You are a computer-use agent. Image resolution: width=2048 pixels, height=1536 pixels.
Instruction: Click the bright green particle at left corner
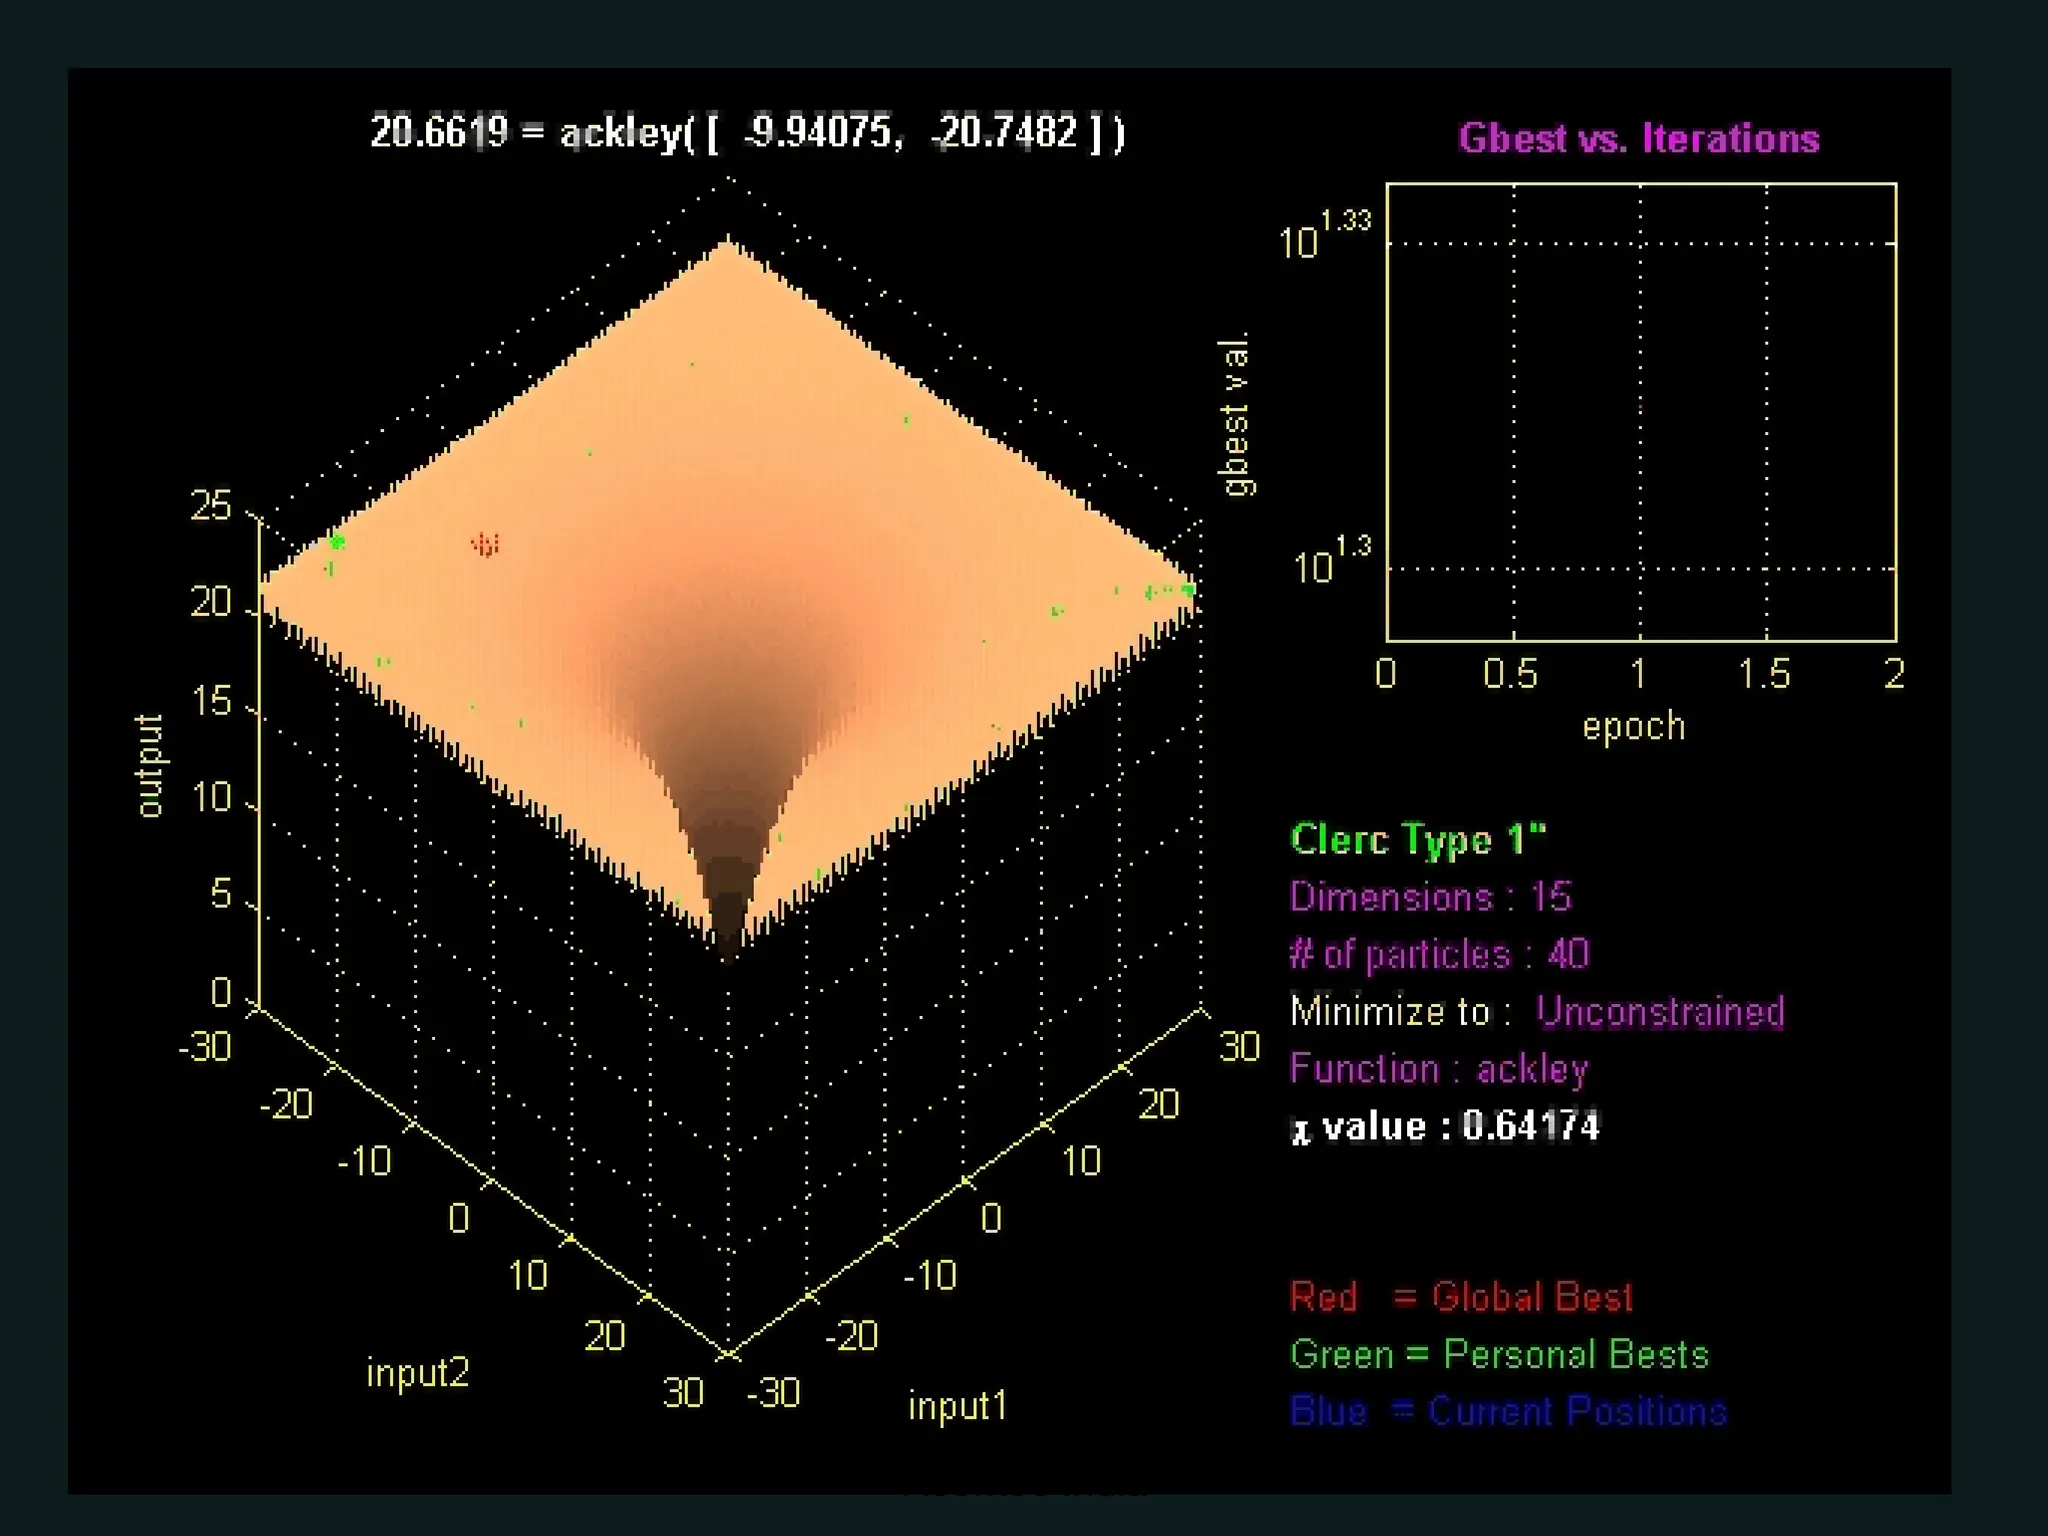pyautogui.click(x=337, y=542)
